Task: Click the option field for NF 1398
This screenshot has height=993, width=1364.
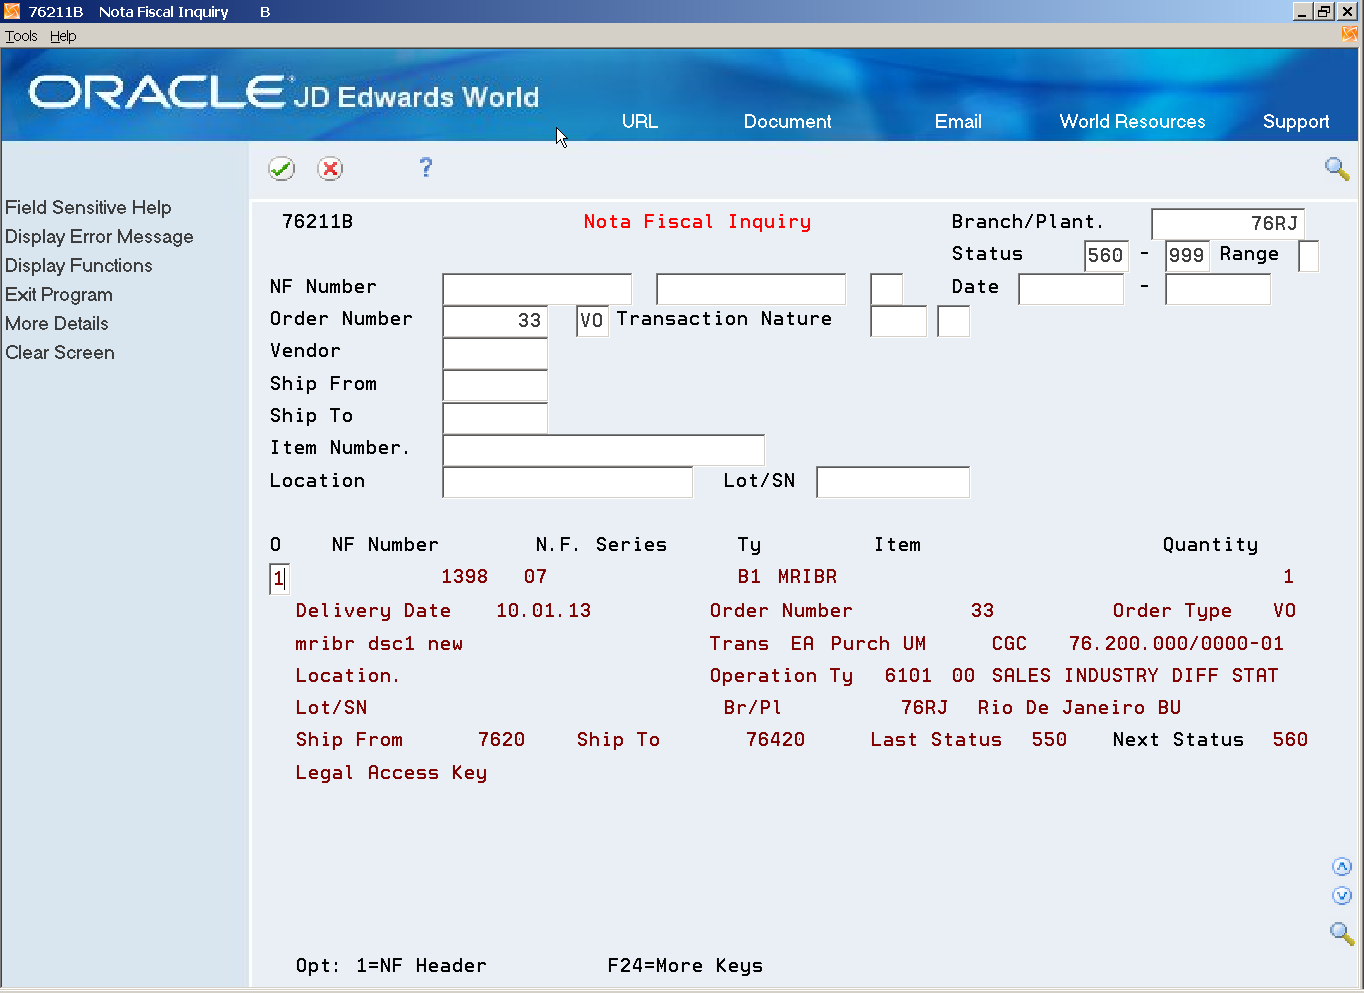Action: 279,578
